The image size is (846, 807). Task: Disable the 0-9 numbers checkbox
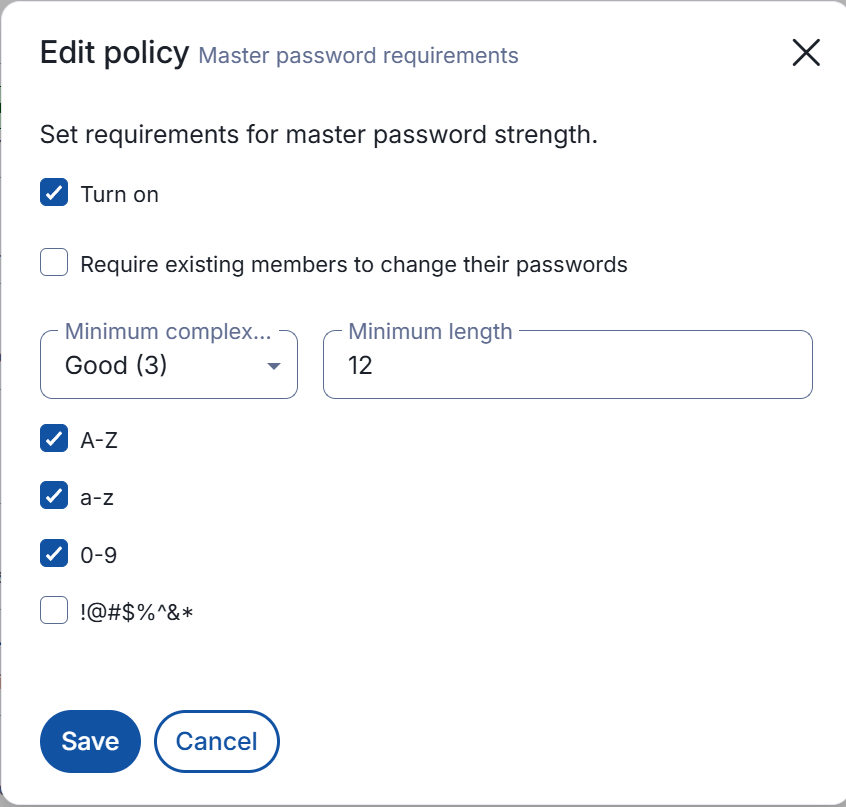[x=54, y=553]
